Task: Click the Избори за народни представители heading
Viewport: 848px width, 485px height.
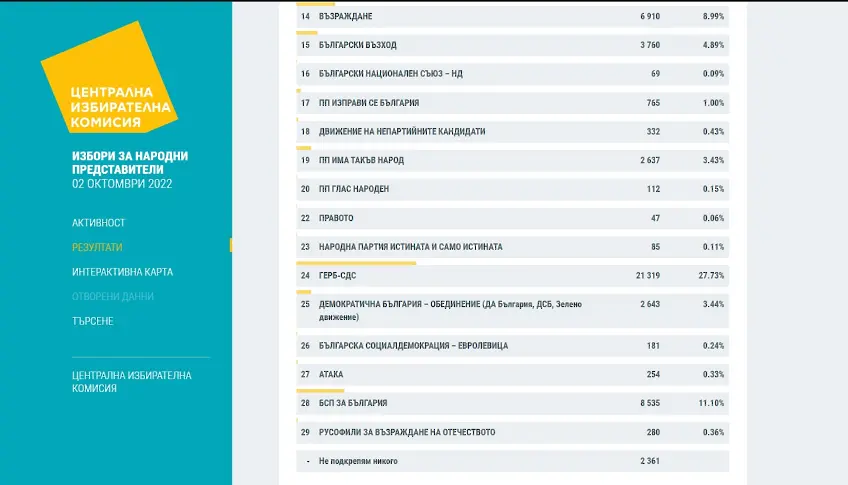Action: point(130,162)
